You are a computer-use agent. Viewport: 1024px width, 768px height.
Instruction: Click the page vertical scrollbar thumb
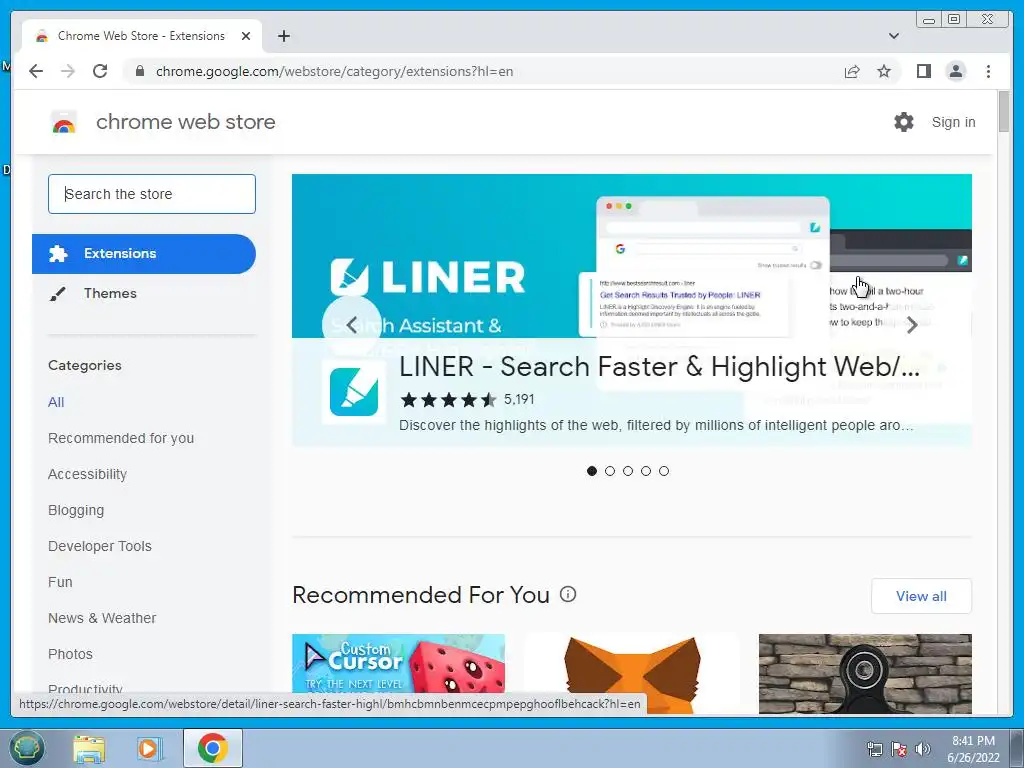1004,112
